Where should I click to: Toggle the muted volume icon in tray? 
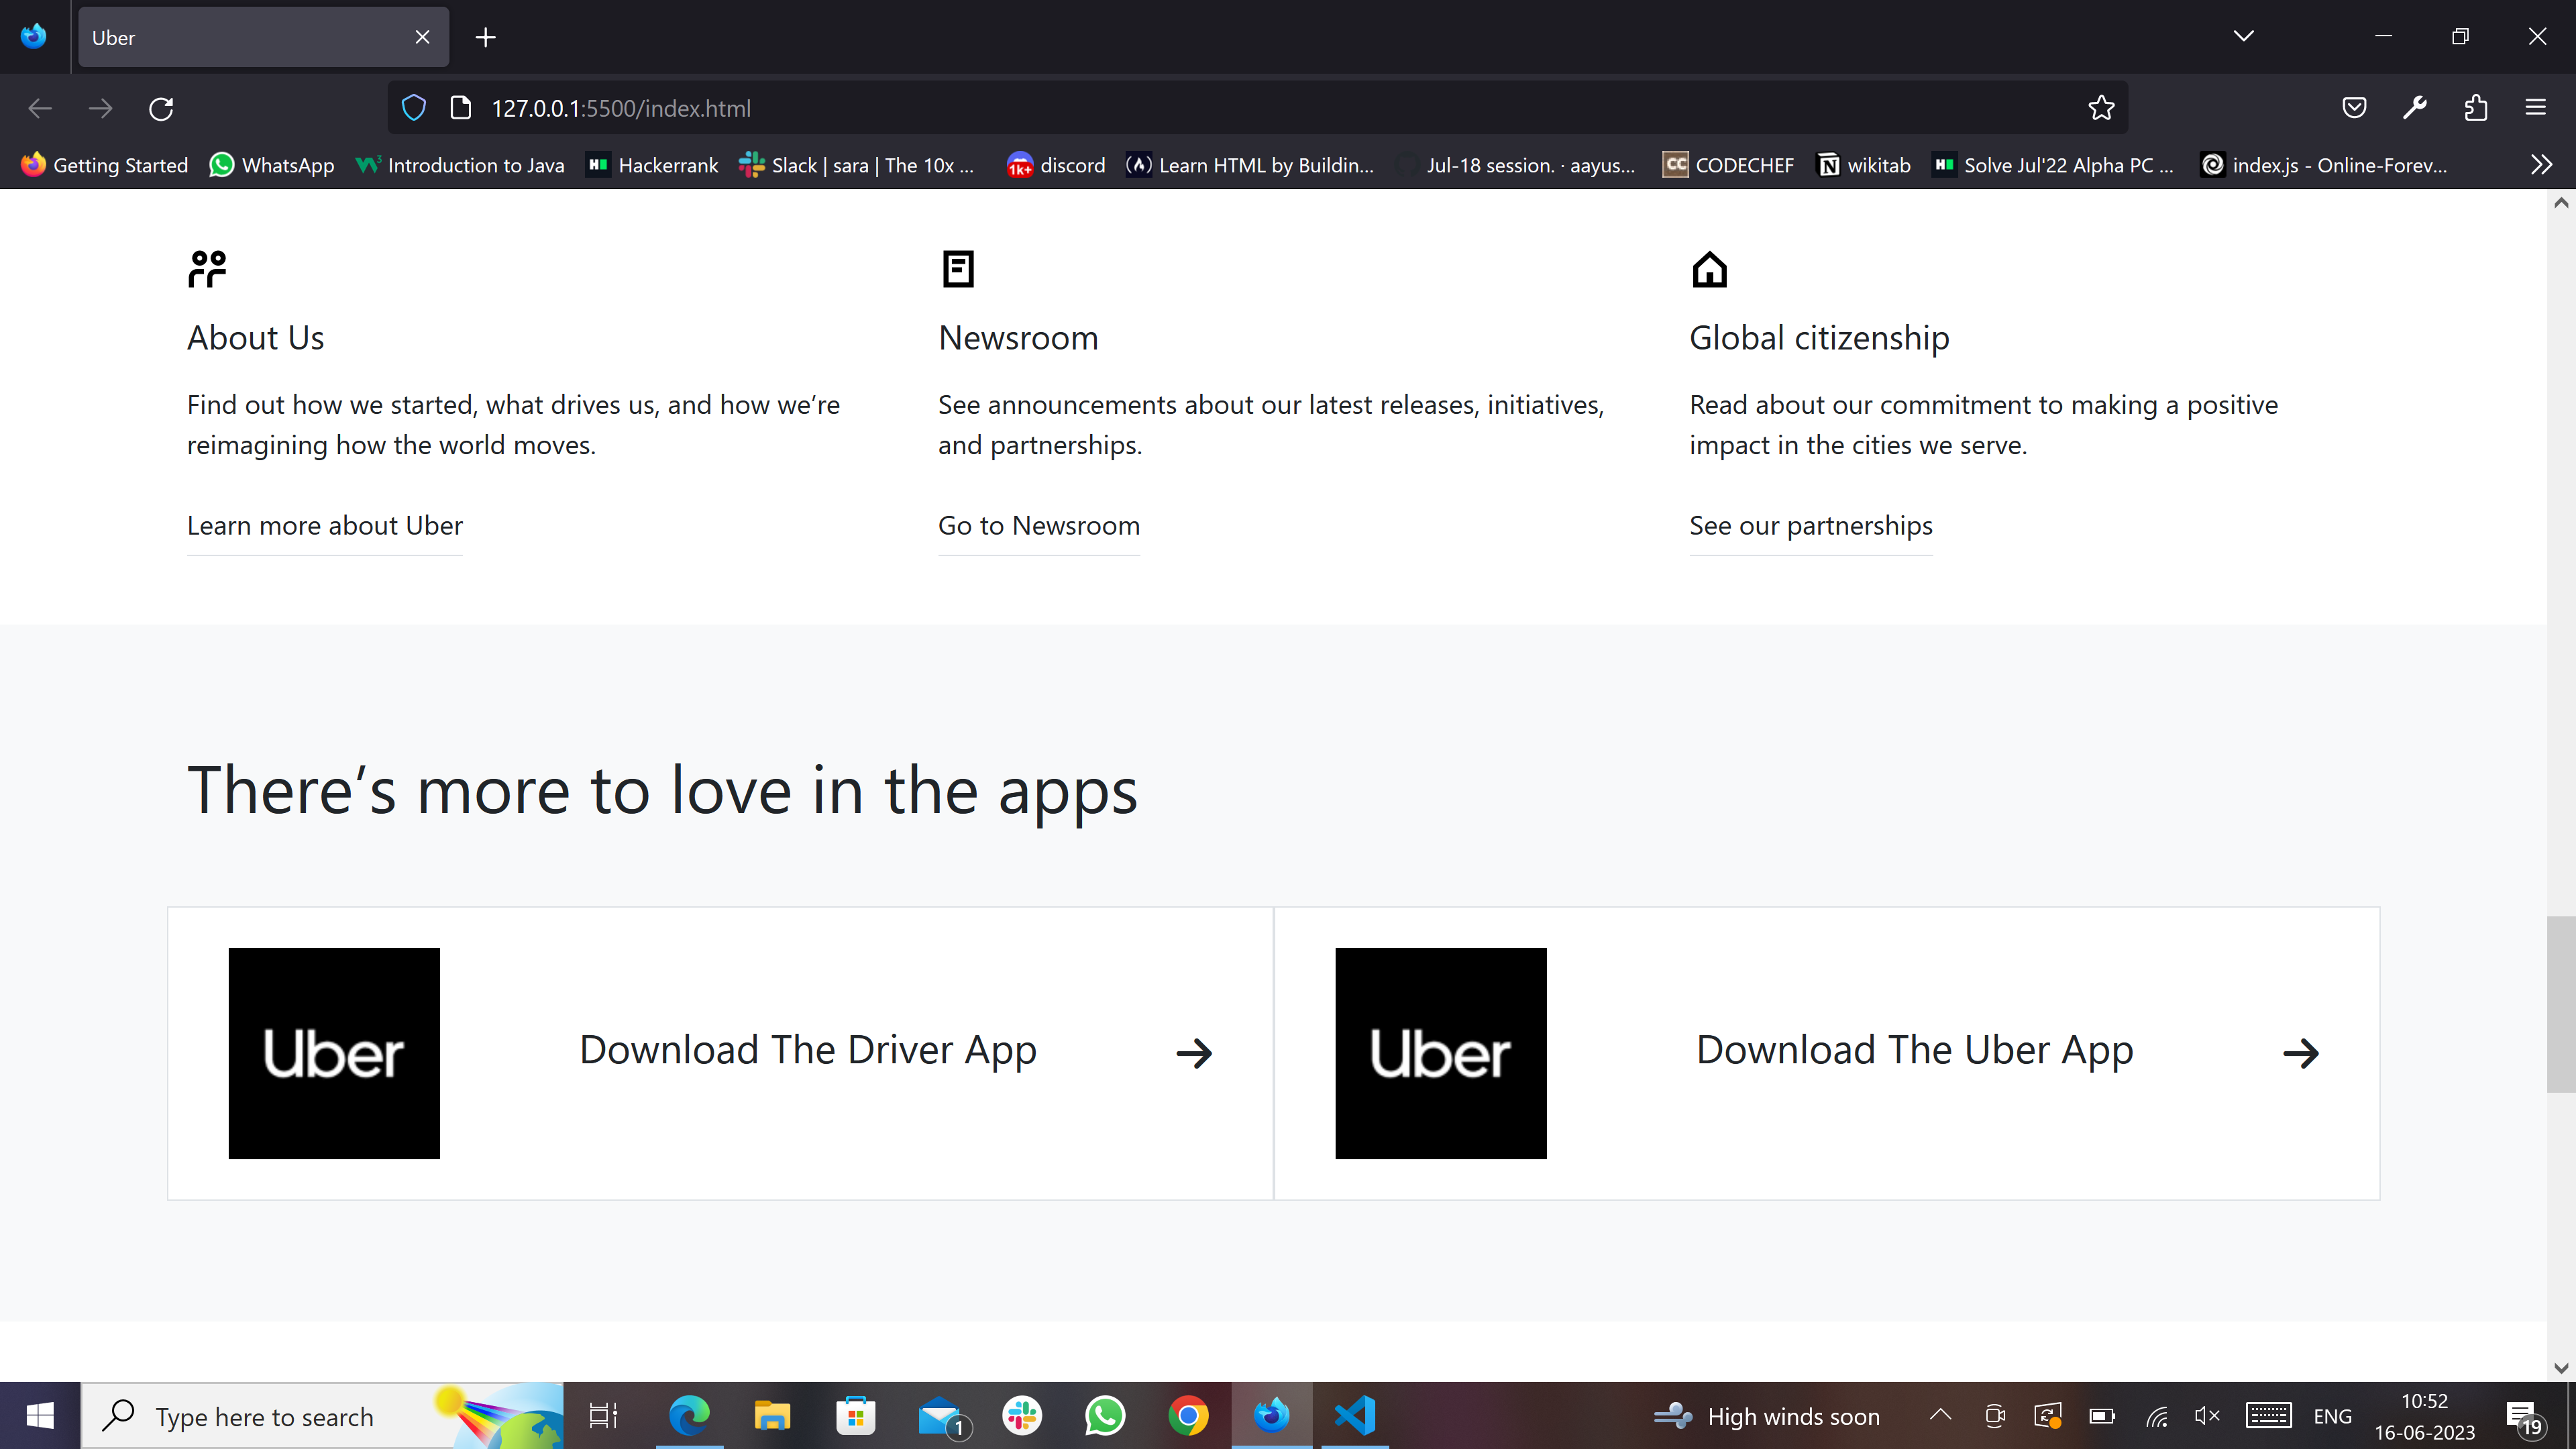(x=2206, y=1416)
